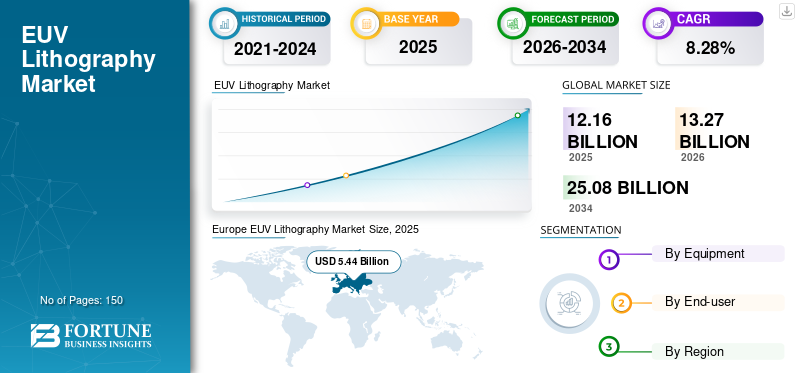Image resolution: width=800 pixels, height=373 pixels.
Task: Click the purple number 1 circle
Action: click(608, 260)
